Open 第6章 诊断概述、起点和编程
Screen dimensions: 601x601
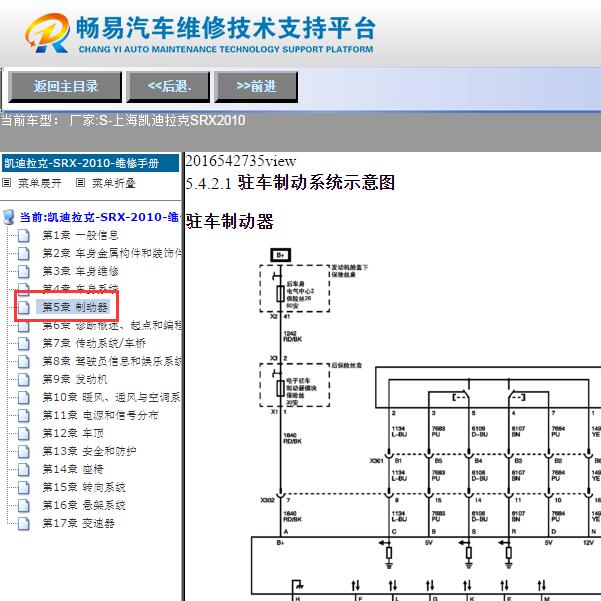click(x=112, y=326)
